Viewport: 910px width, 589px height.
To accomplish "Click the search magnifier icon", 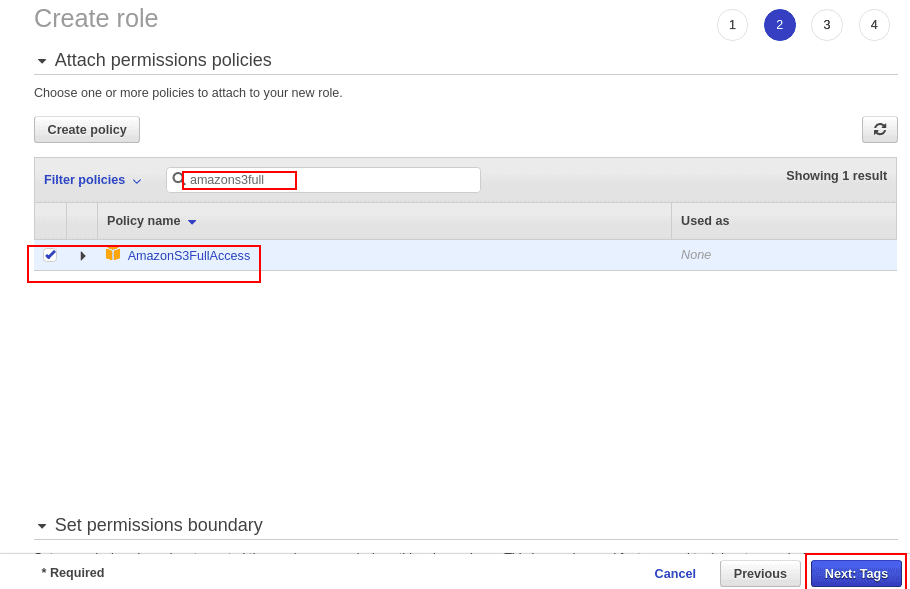I will pyautogui.click(x=178, y=179).
